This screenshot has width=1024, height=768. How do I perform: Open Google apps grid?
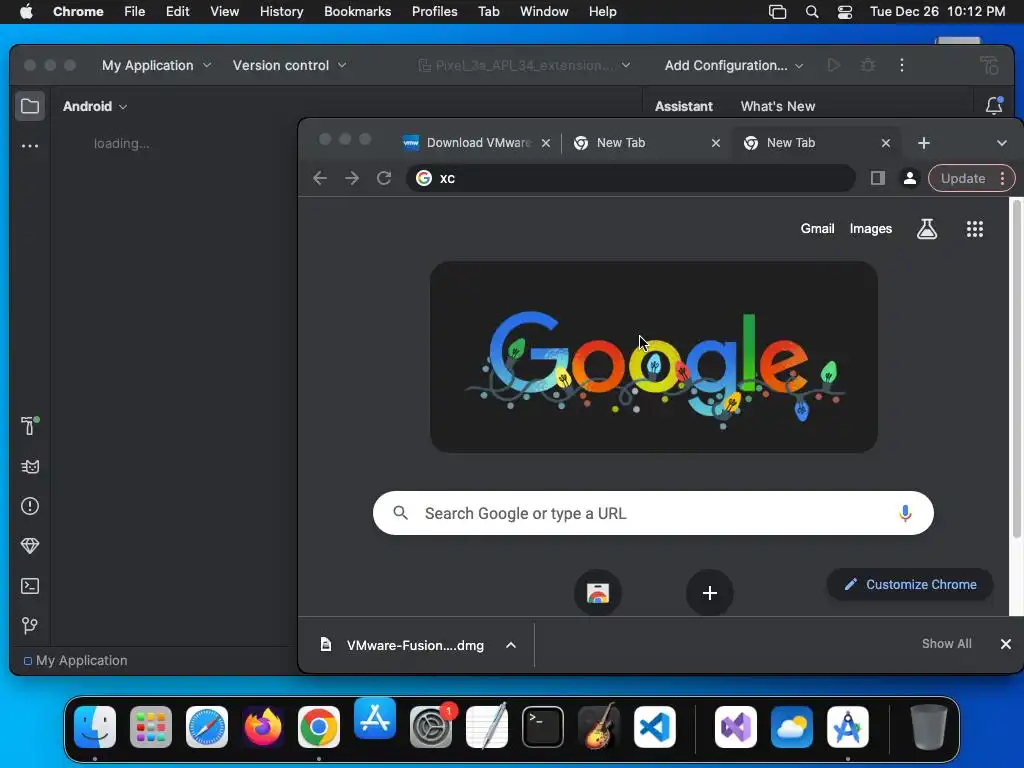pos(974,229)
